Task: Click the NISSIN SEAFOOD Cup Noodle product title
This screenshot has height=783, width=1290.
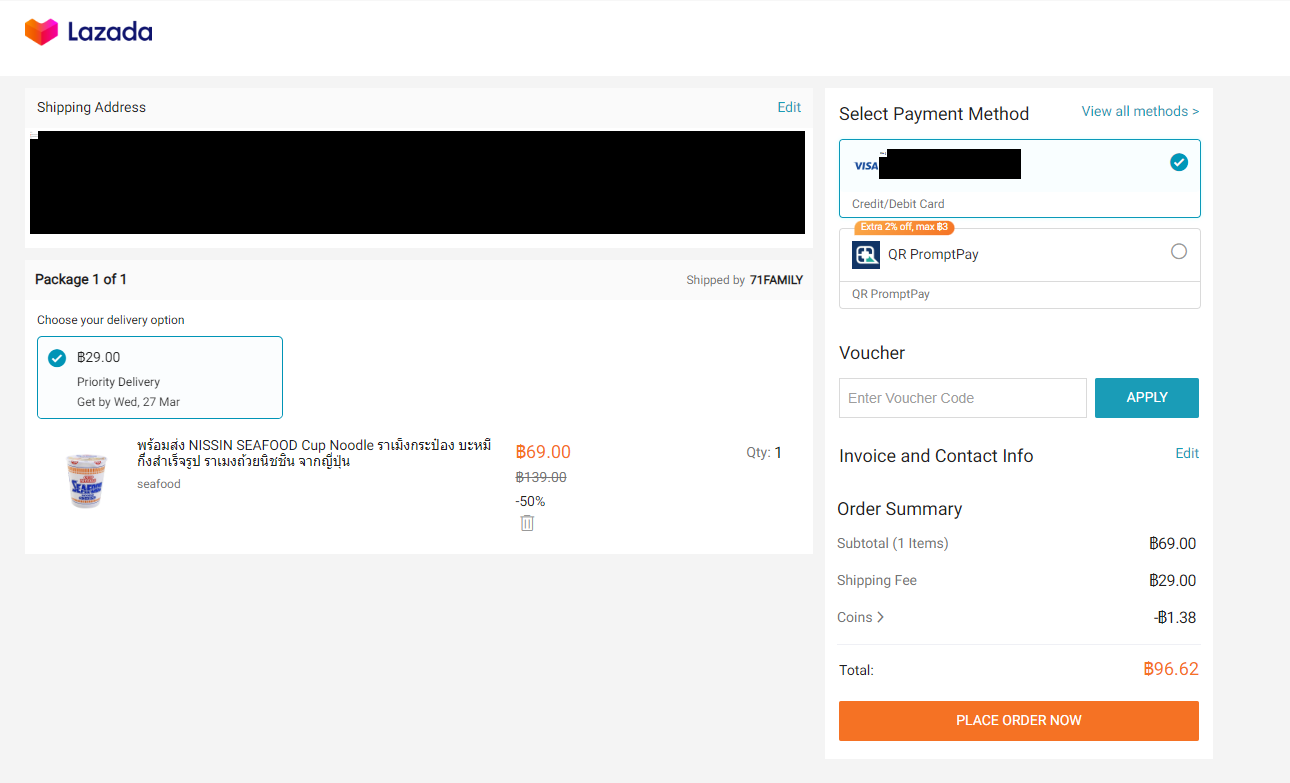Action: click(314, 453)
